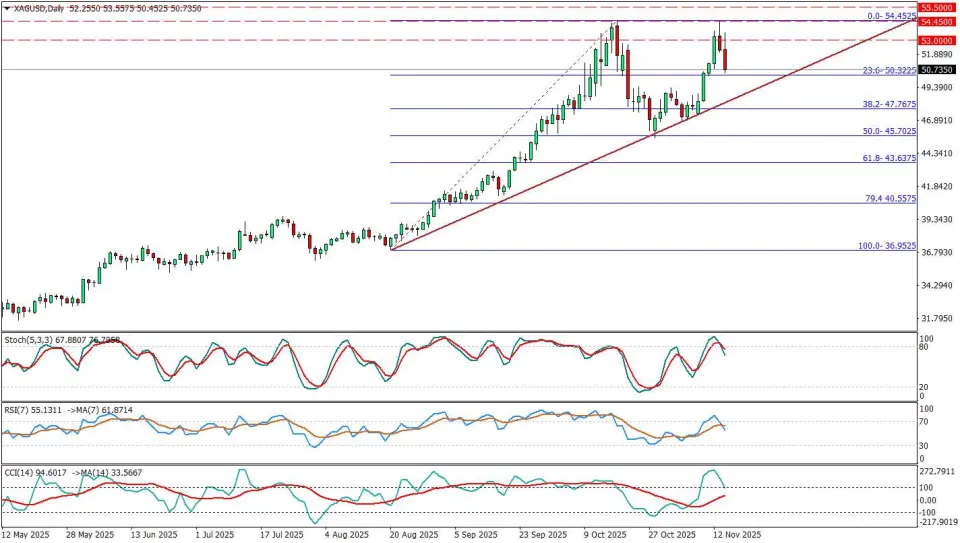Select the red 55.5000 price level tag
The width and height of the screenshot is (960, 543).
coord(939,6)
